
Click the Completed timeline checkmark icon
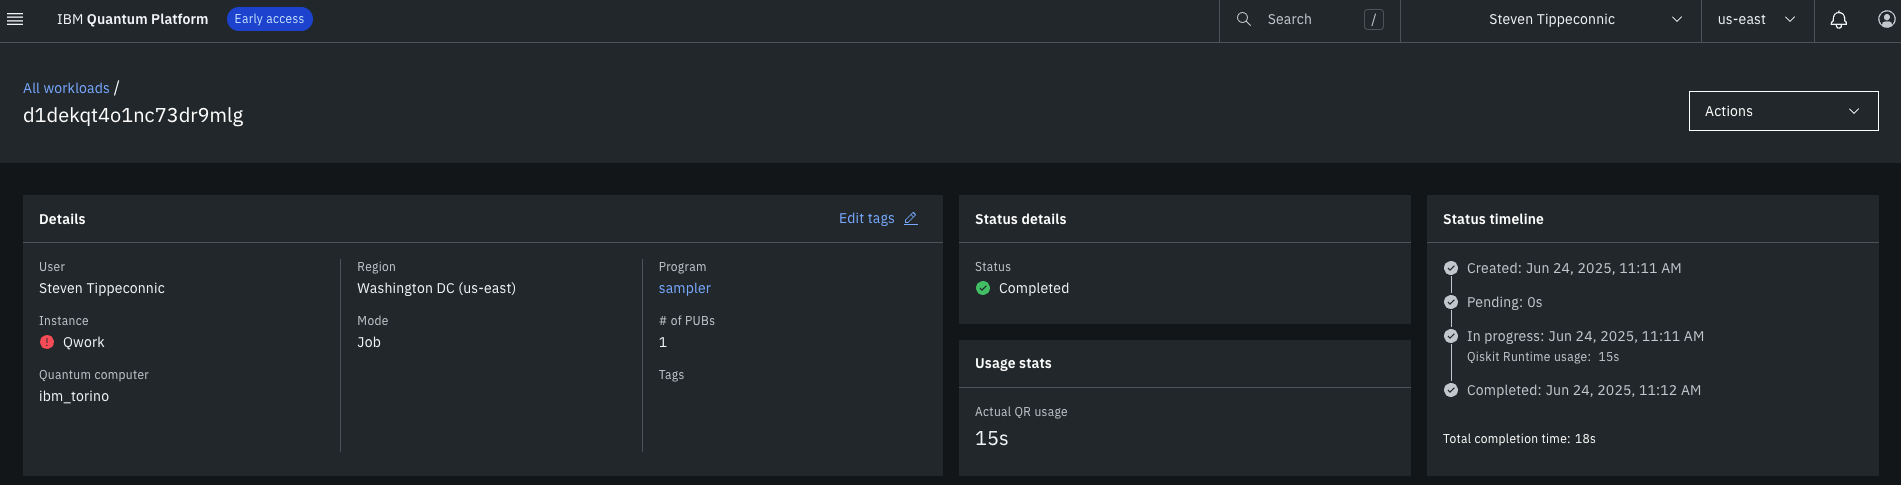[1451, 390]
